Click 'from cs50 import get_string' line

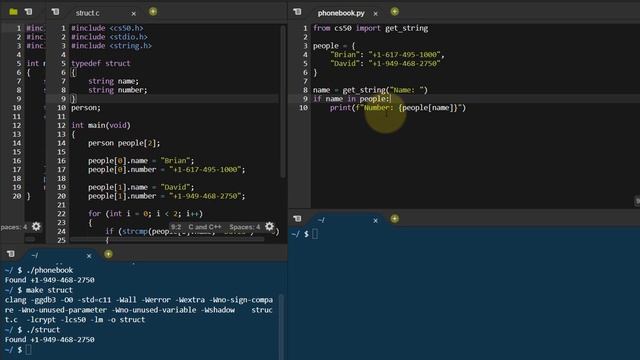click(371, 28)
